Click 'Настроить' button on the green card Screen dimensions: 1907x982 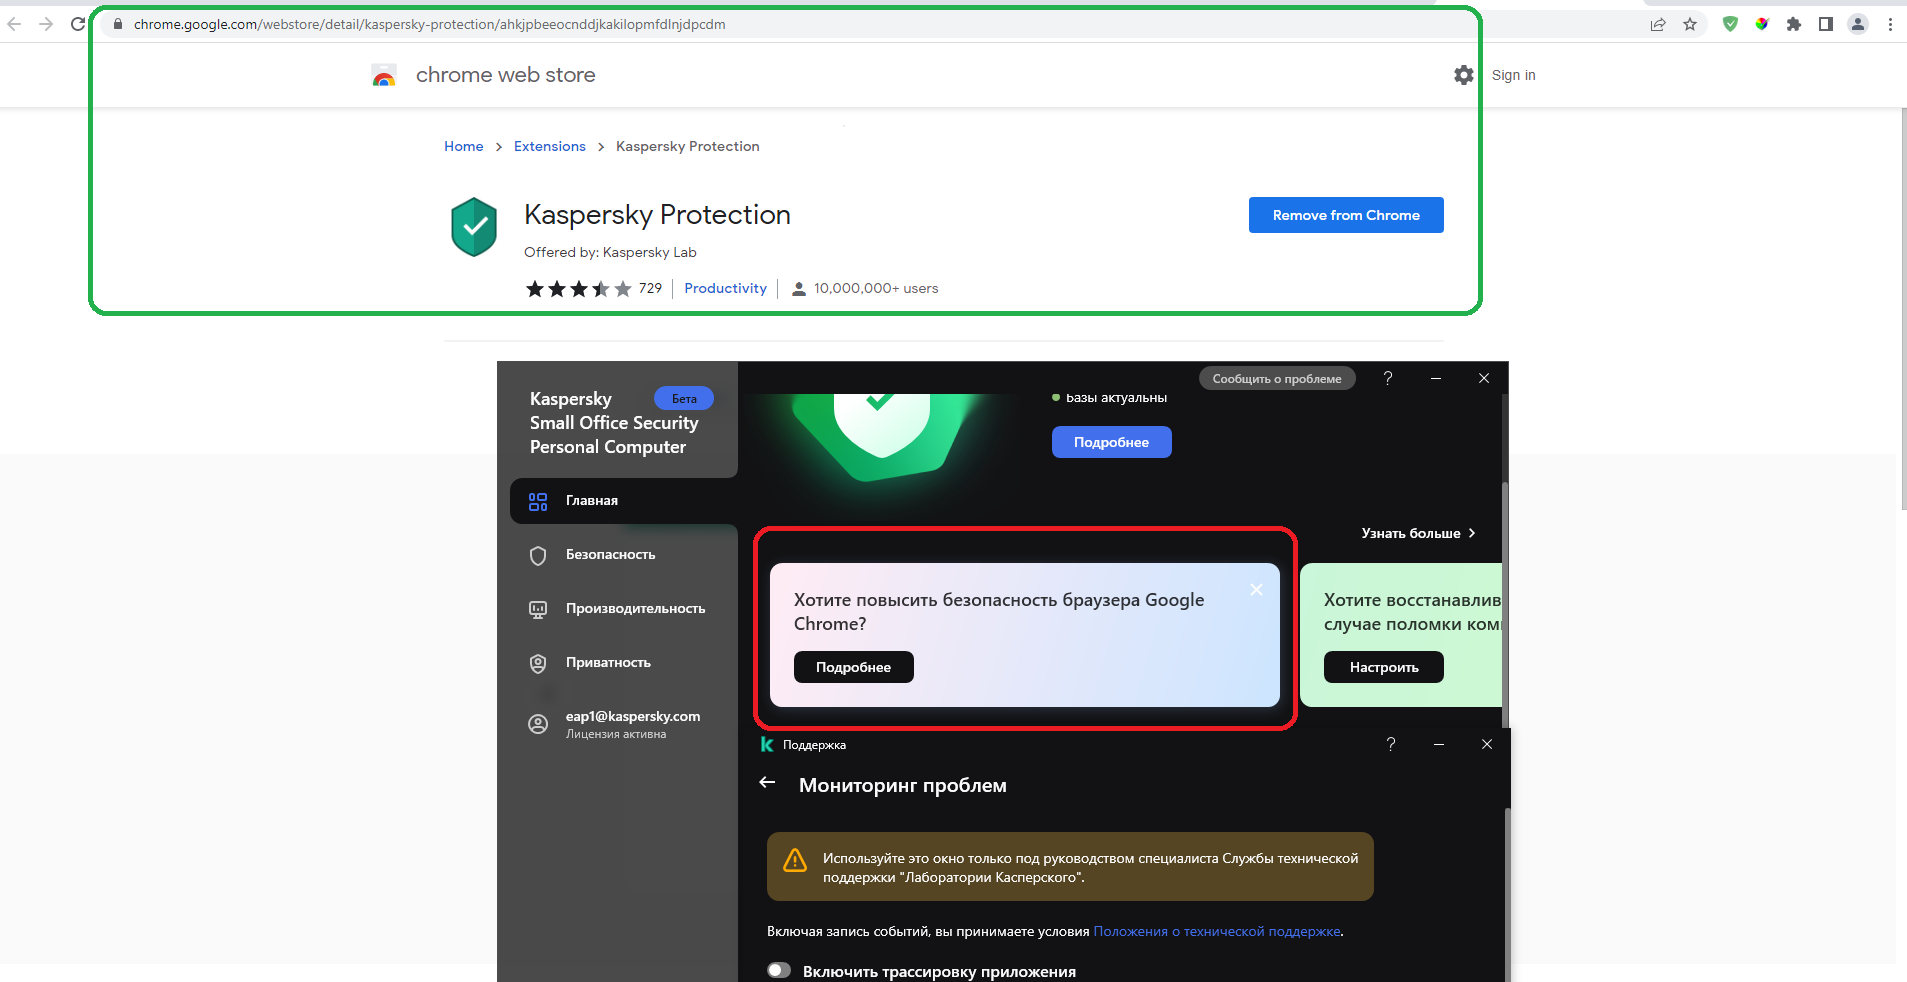pyautogui.click(x=1384, y=667)
